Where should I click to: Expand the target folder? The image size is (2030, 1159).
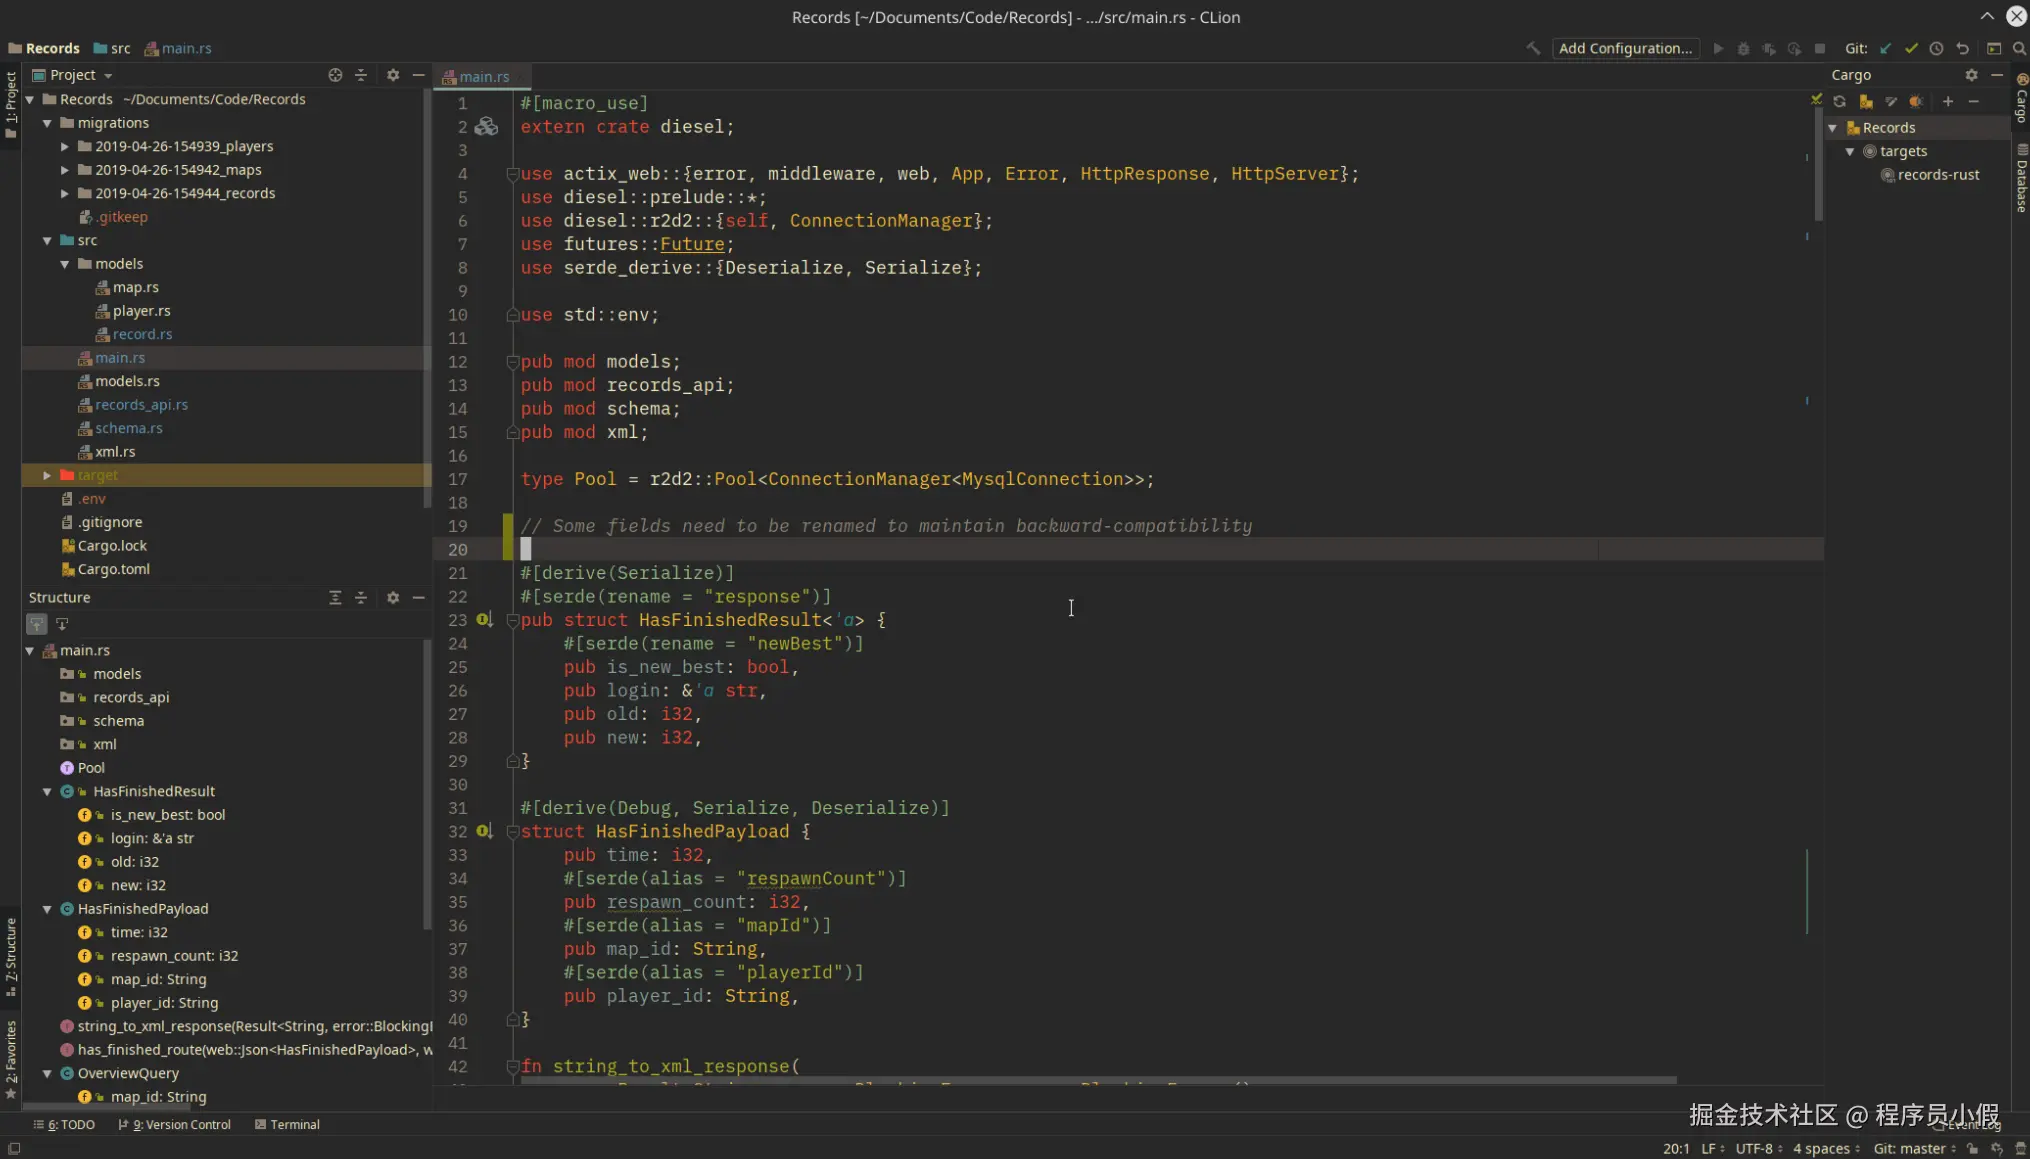47,475
